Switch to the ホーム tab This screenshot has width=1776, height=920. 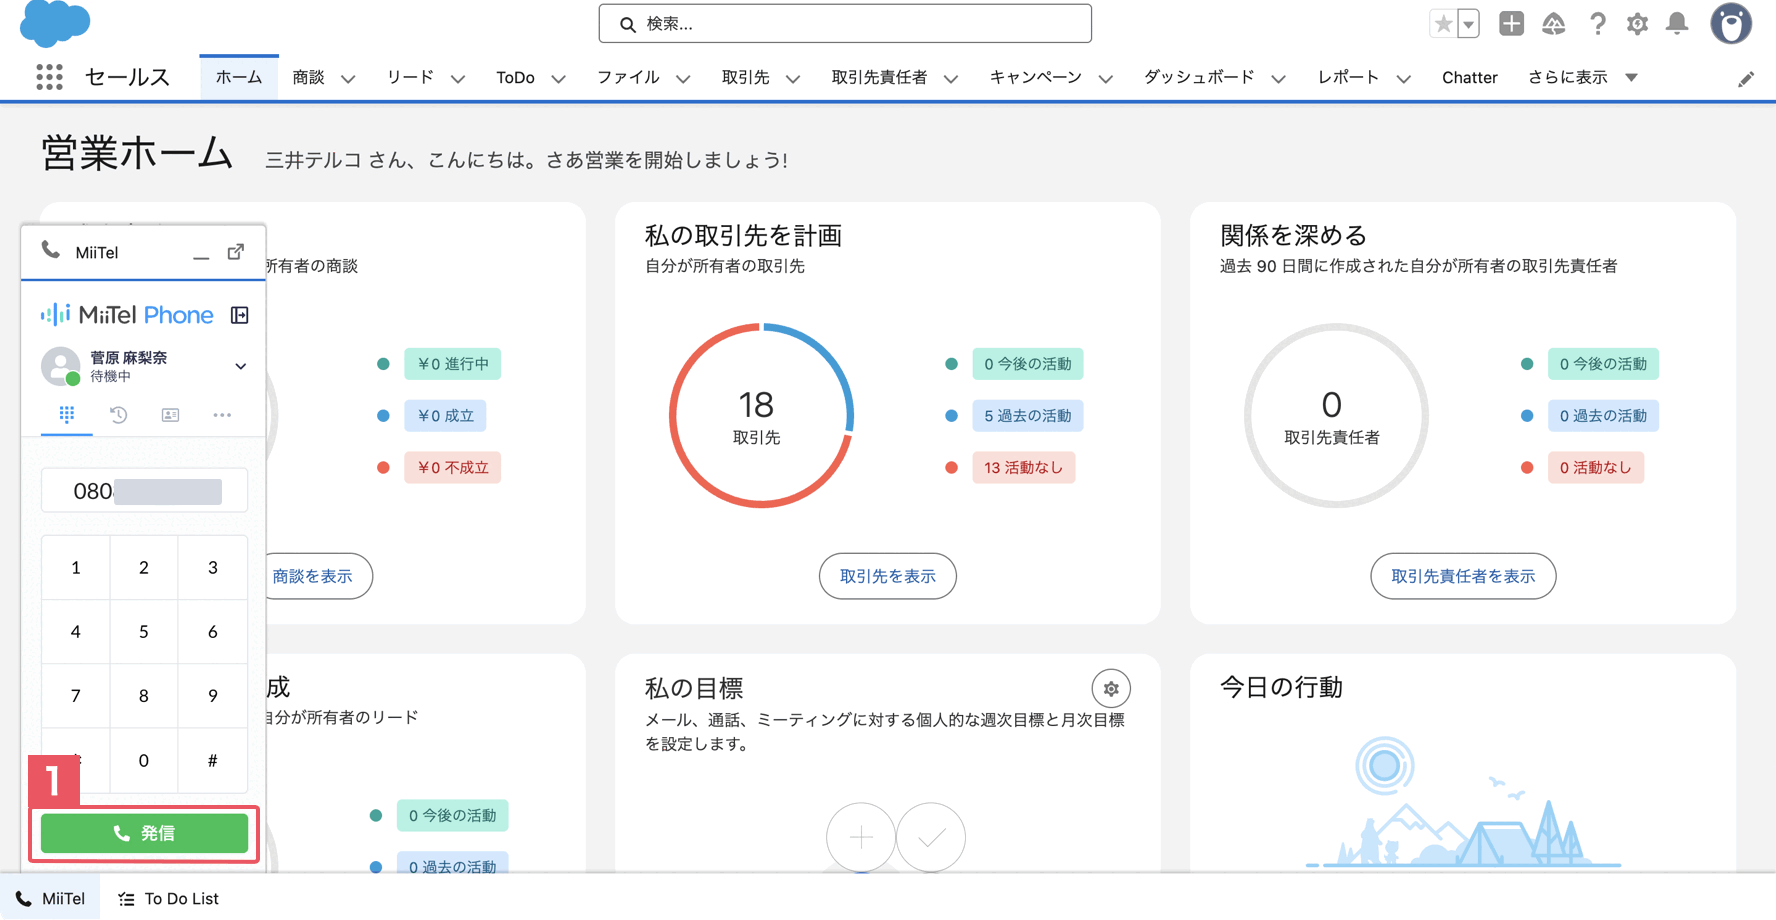239,77
